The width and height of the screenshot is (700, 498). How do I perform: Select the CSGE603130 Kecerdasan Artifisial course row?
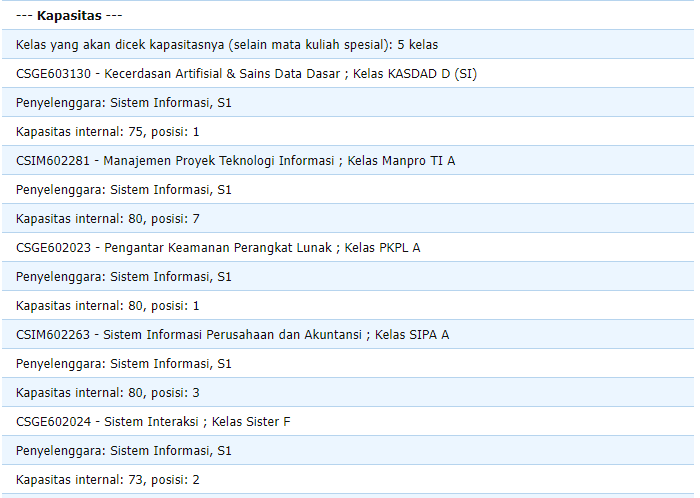[x=348, y=73]
